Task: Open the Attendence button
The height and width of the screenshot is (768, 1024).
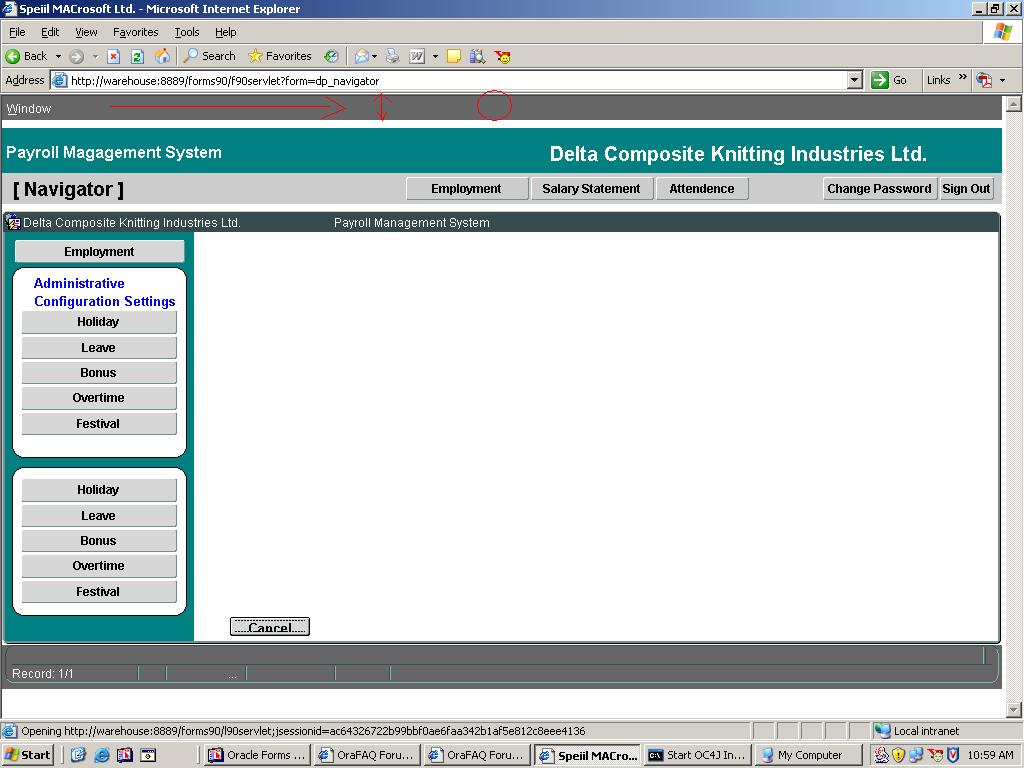Action: pos(701,189)
